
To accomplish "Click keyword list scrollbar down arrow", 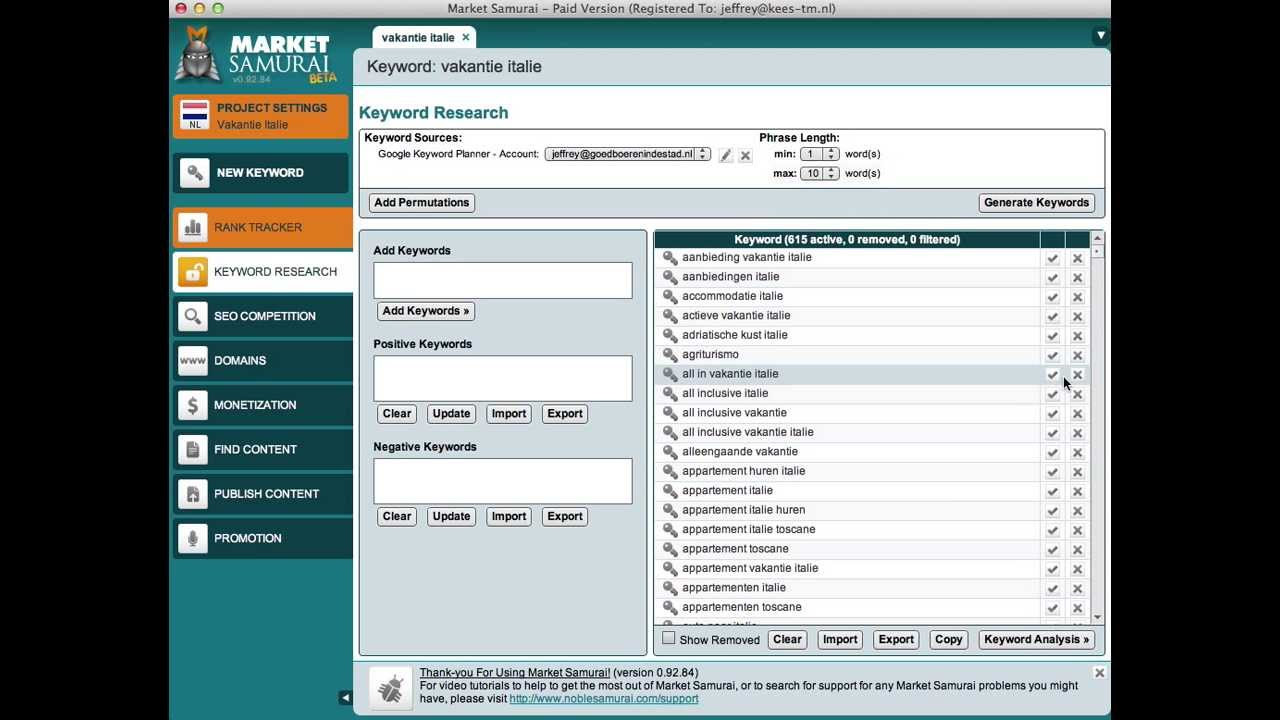I will (x=1097, y=618).
